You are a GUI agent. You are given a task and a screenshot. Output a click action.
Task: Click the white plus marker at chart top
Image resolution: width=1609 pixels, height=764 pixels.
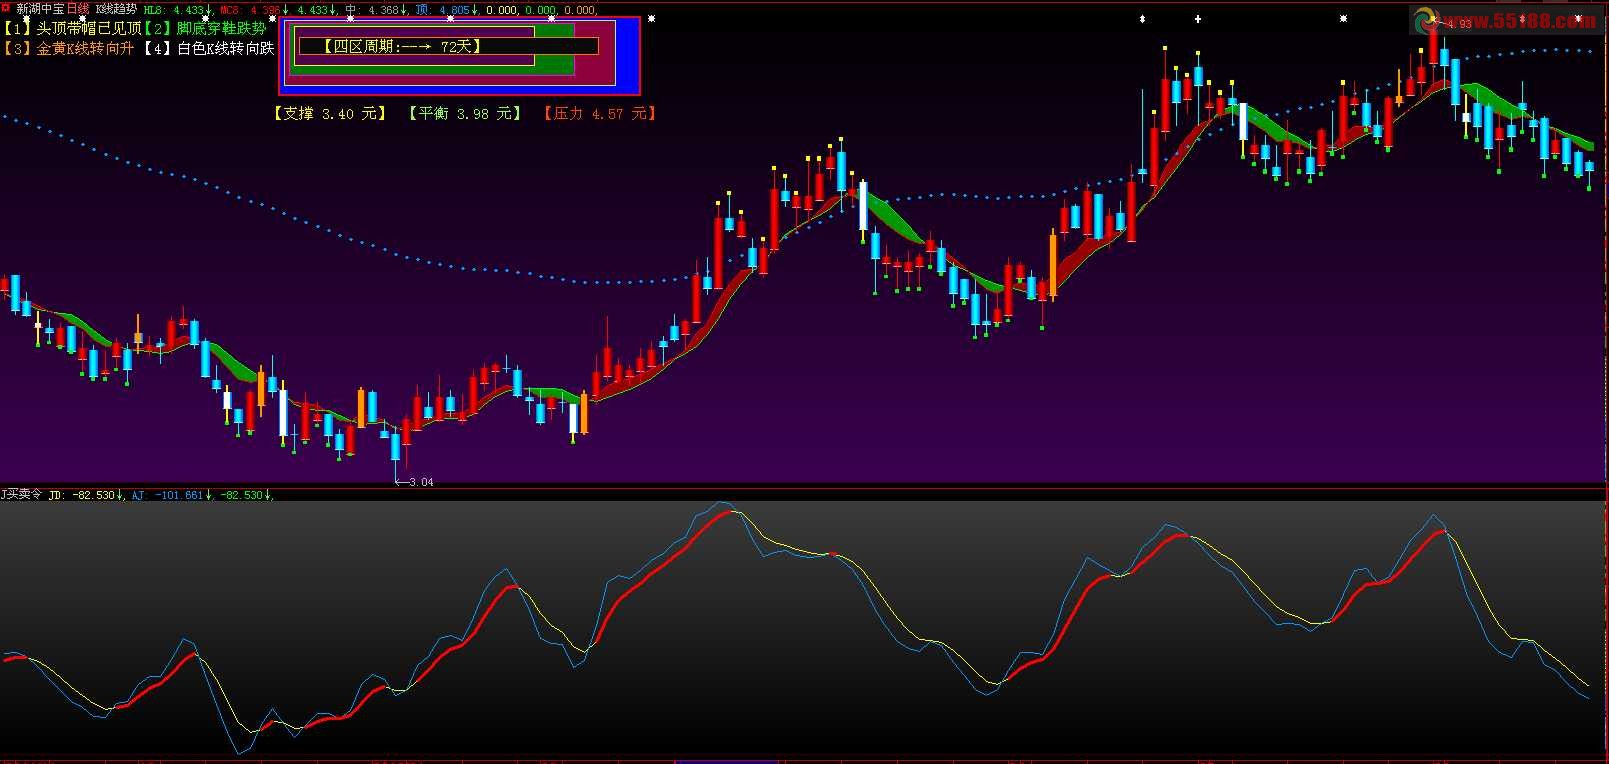point(1198,19)
